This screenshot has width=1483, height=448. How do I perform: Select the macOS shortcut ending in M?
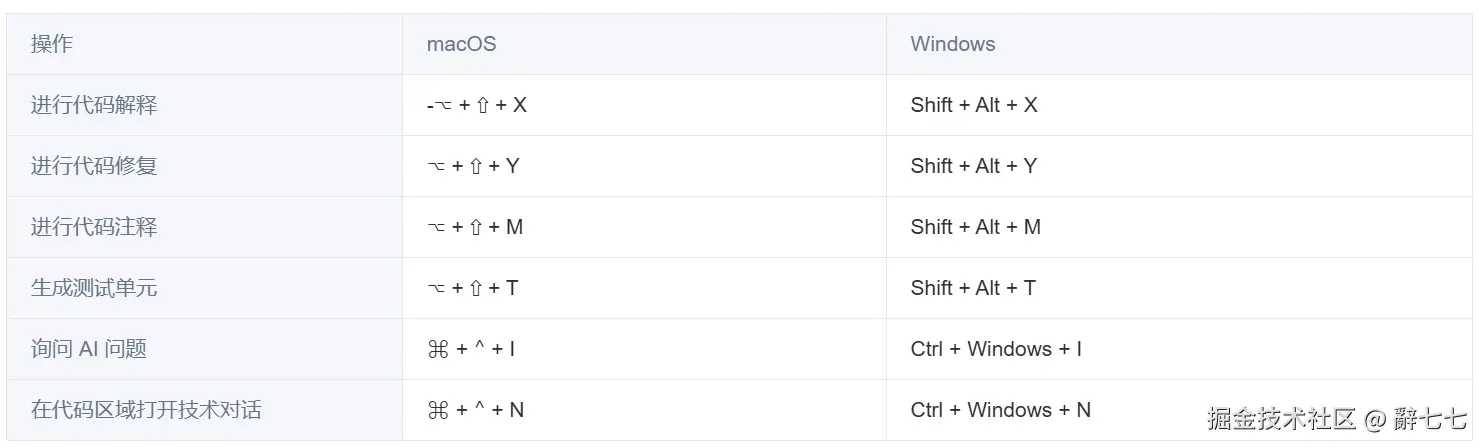[x=475, y=227]
